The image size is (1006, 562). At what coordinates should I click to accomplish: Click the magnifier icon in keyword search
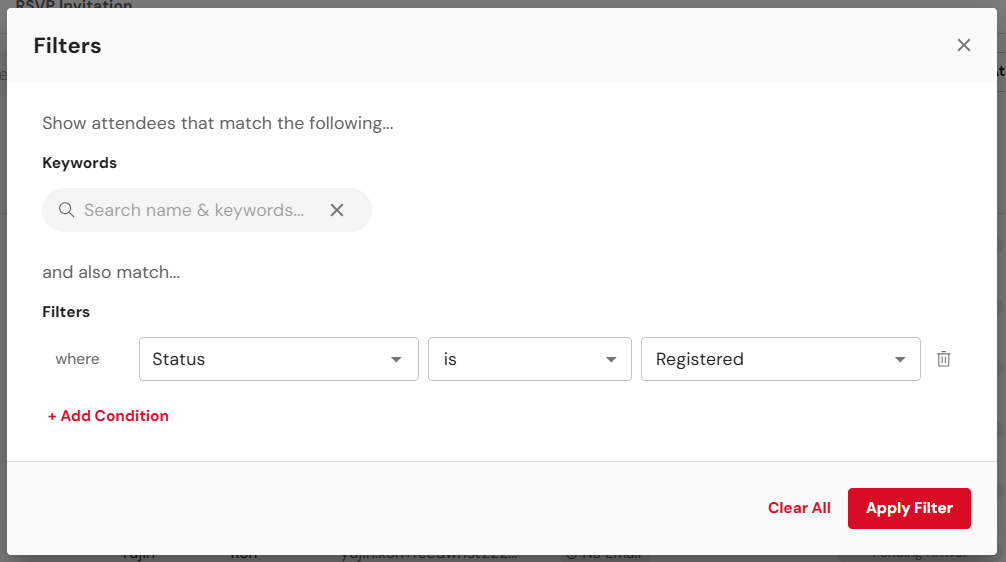(x=66, y=210)
